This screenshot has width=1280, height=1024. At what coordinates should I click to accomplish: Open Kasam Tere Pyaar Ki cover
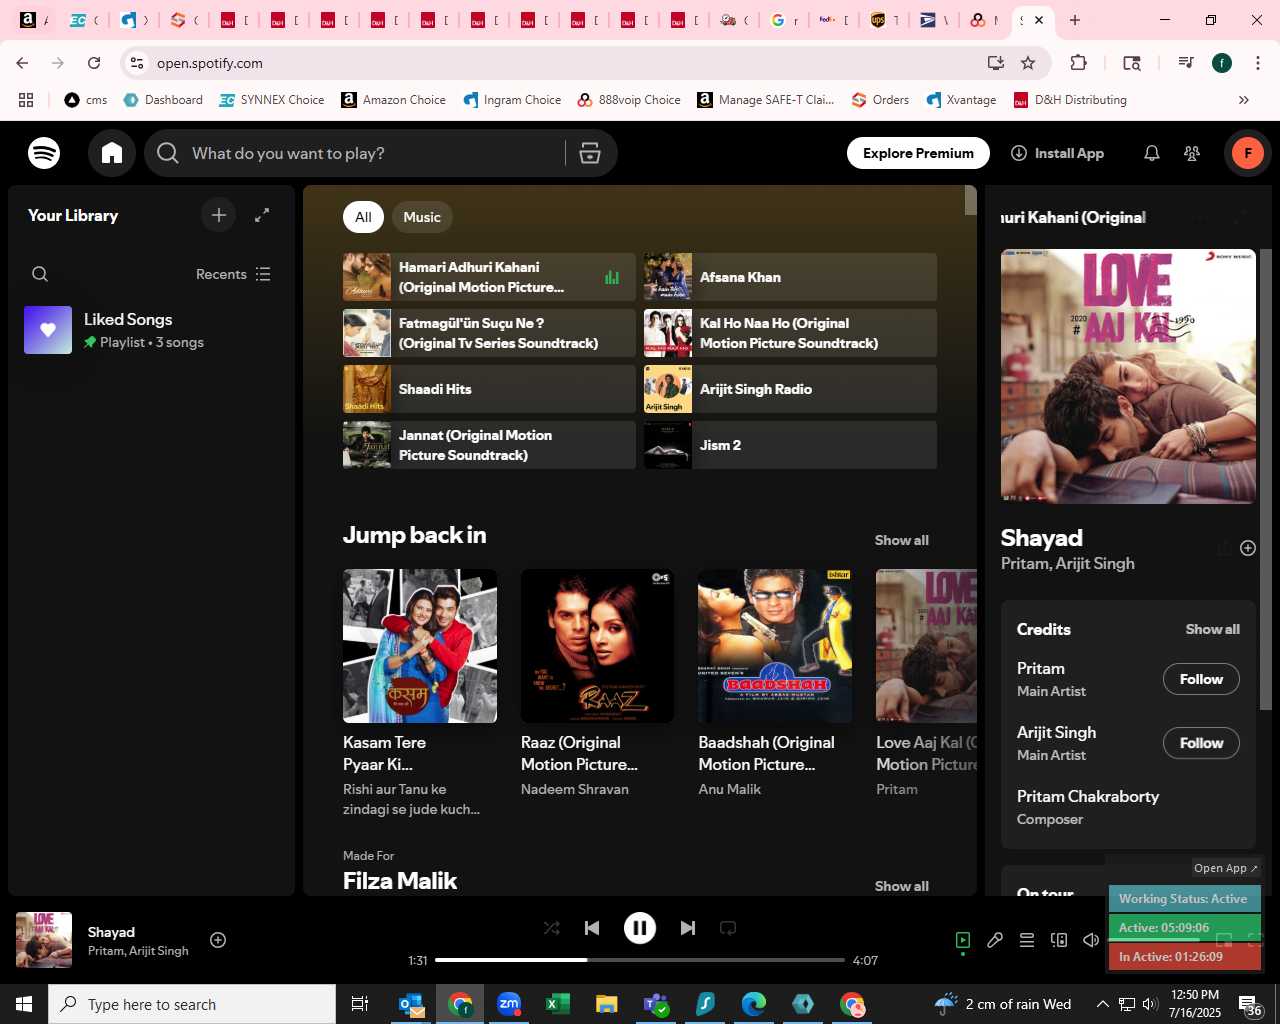(x=420, y=646)
